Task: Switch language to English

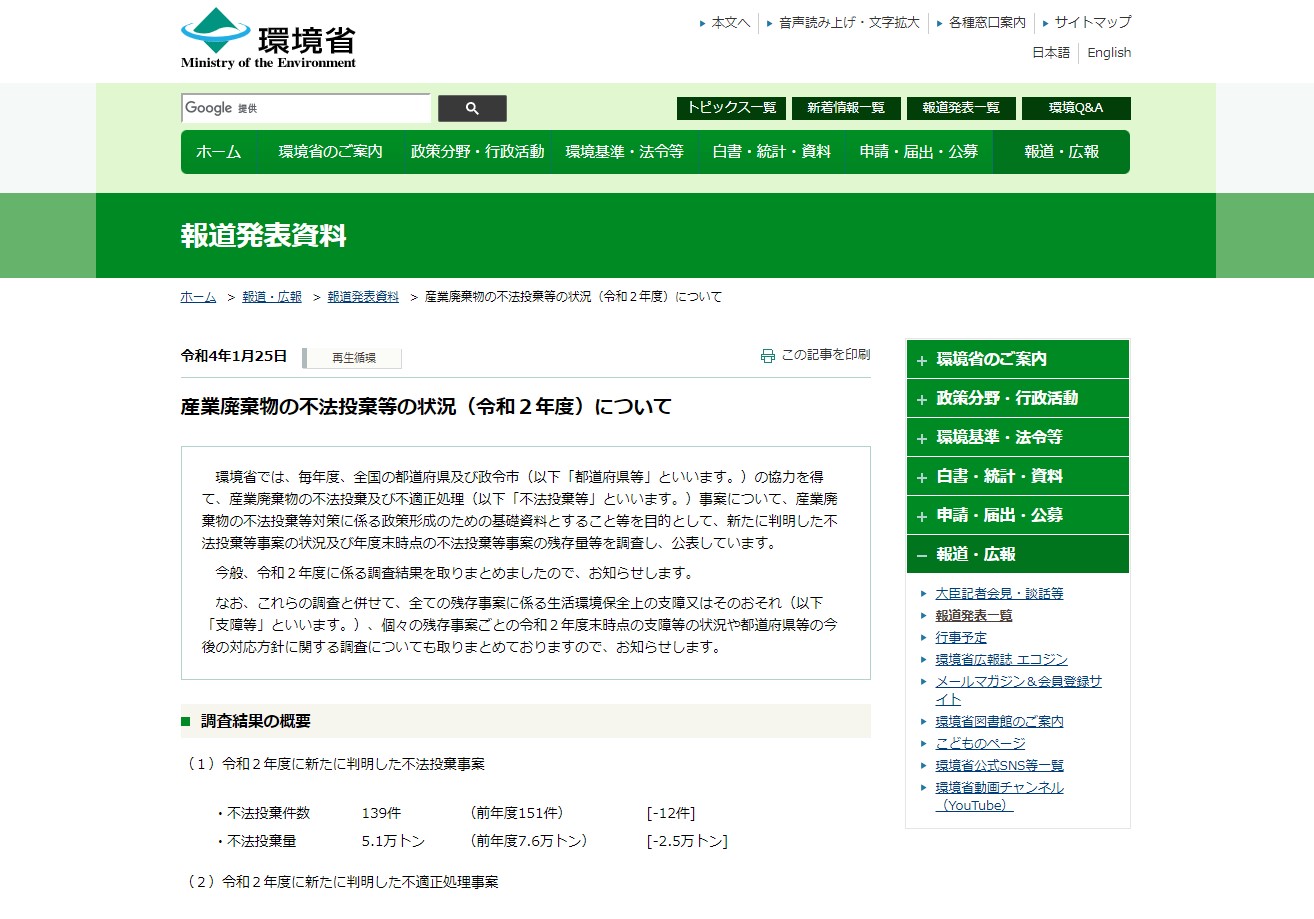Action: pyautogui.click(x=1108, y=53)
